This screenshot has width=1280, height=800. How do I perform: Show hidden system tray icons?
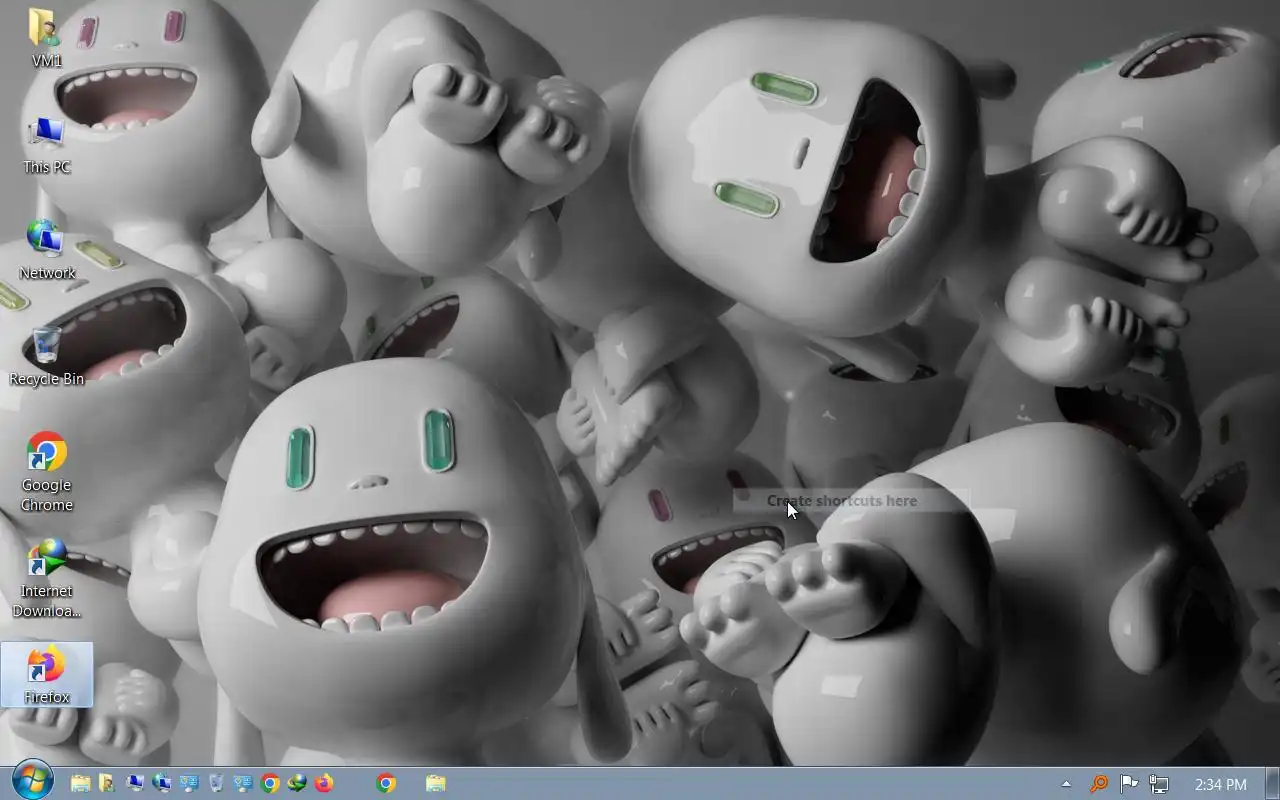coord(1066,784)
